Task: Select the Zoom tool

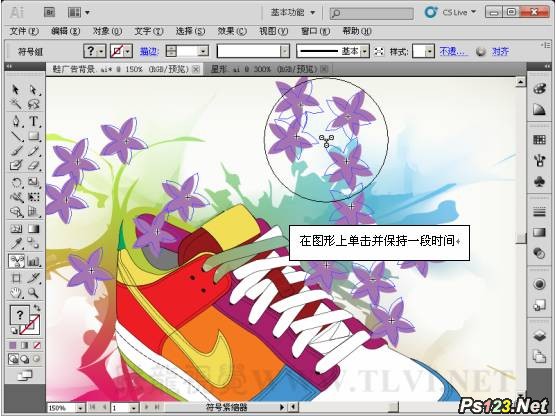Action: click(x=34, y=293)
